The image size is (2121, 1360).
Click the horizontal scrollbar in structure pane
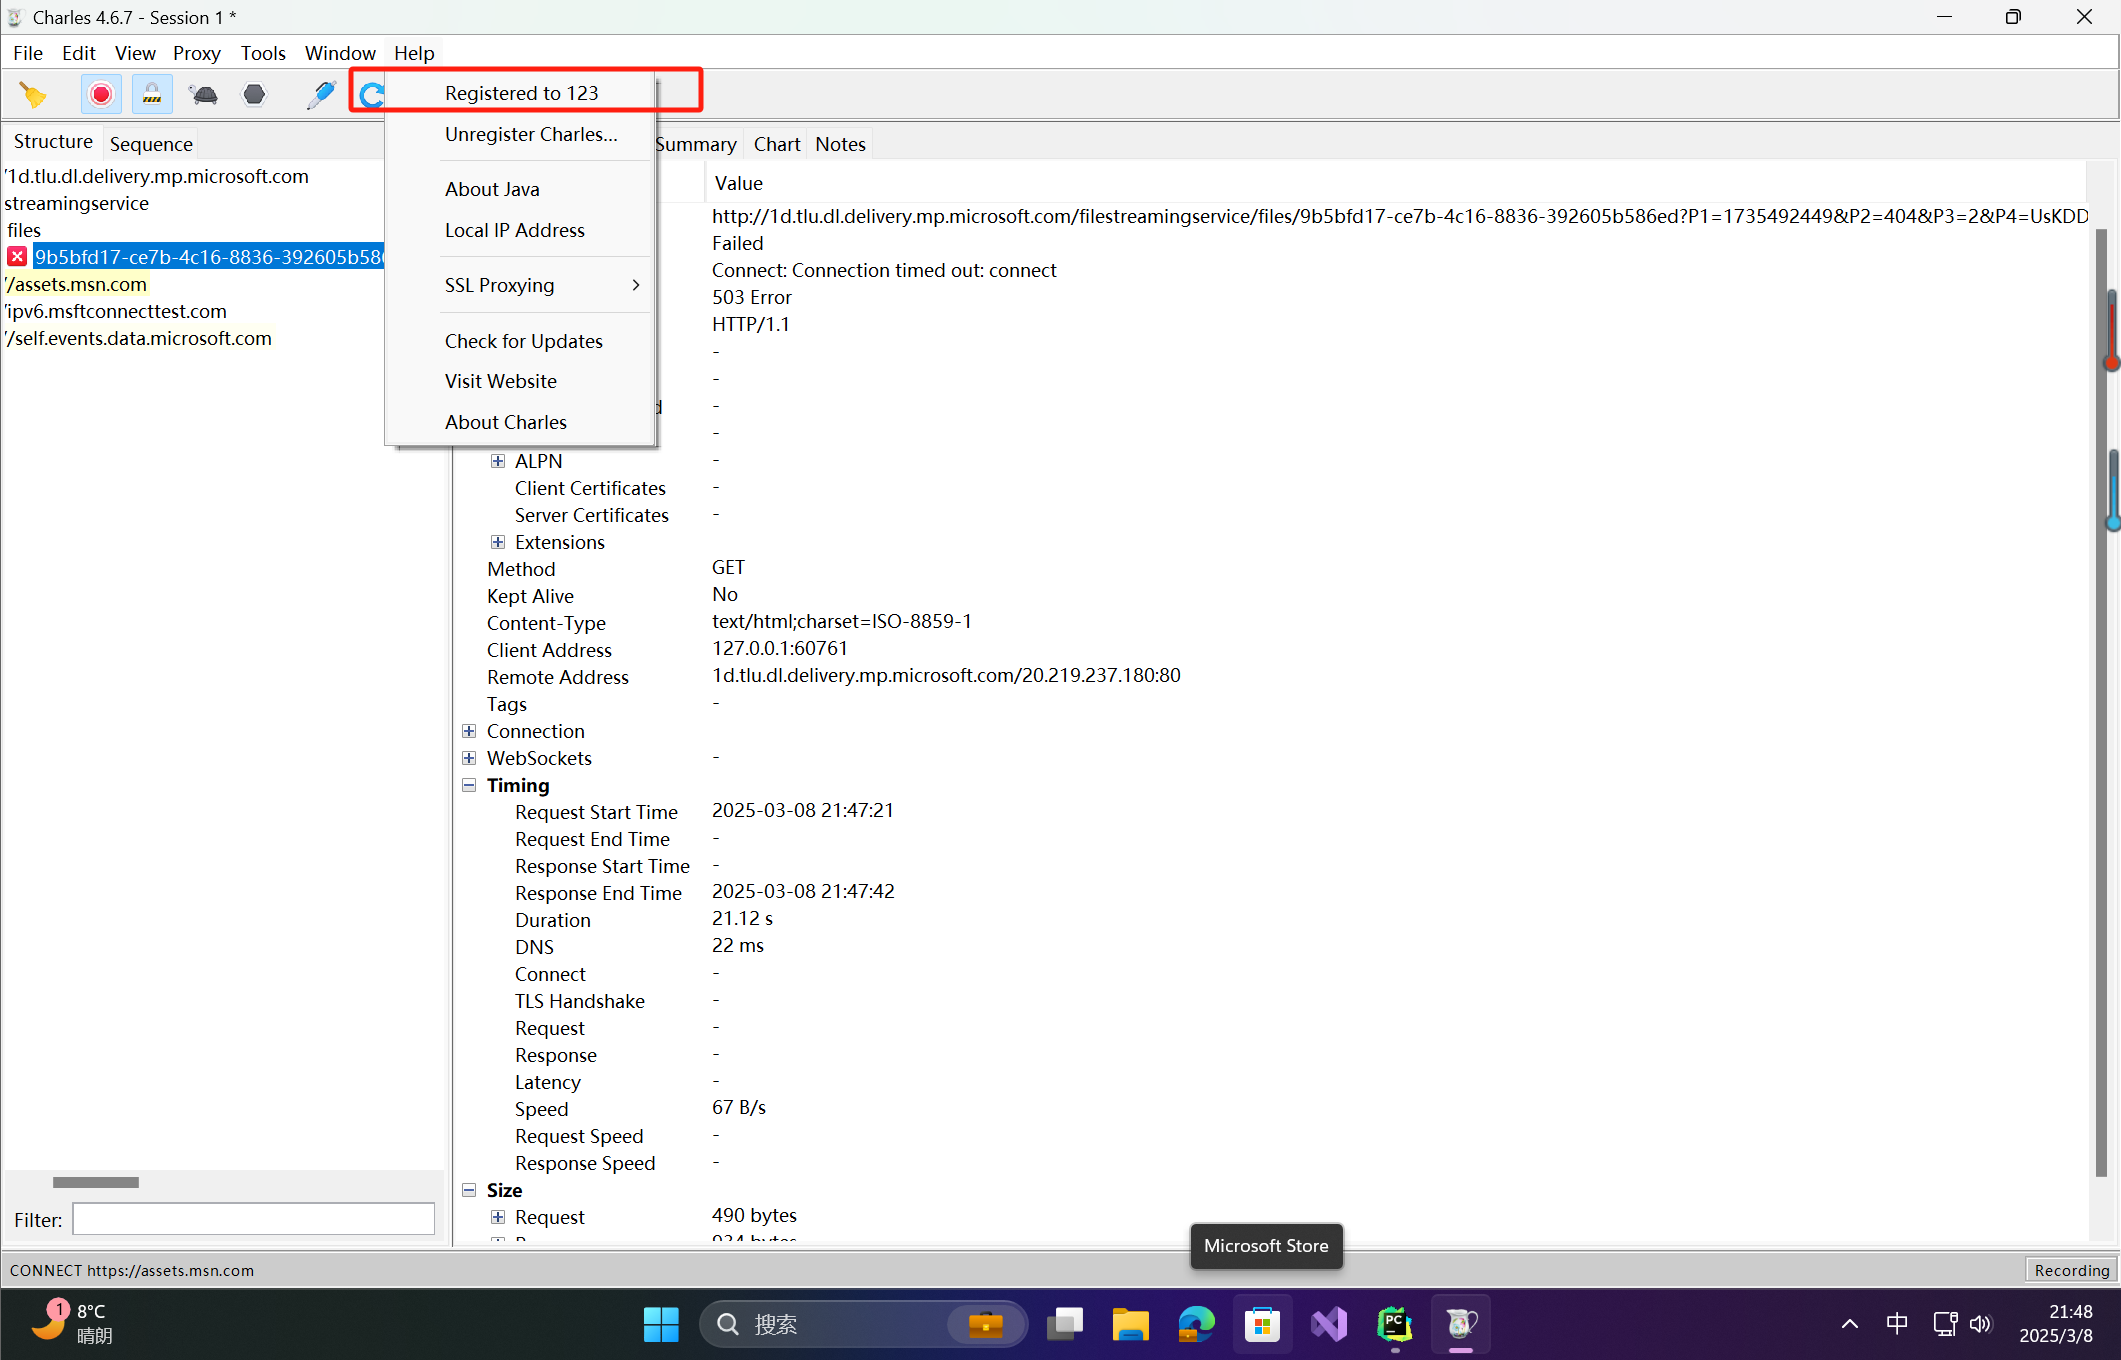coord(96,1182)
